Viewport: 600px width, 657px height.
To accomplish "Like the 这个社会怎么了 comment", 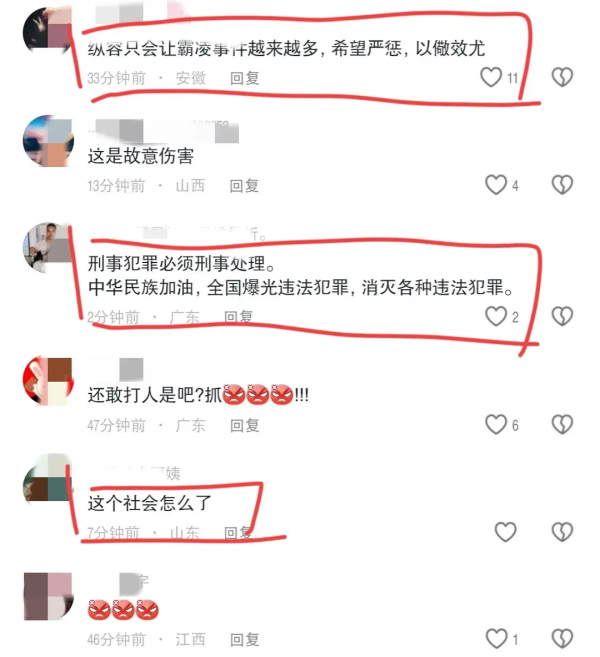I will 505,532.
